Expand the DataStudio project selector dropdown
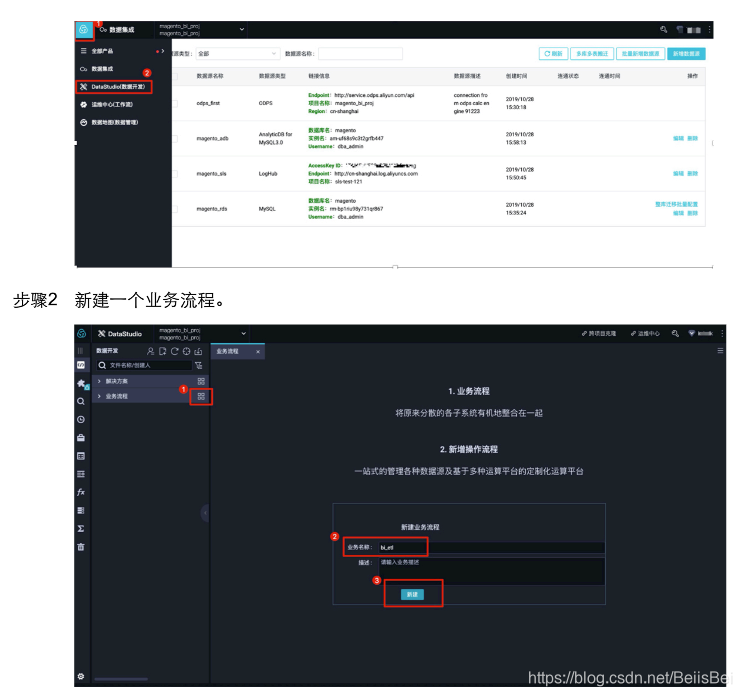 coord(244,334)
